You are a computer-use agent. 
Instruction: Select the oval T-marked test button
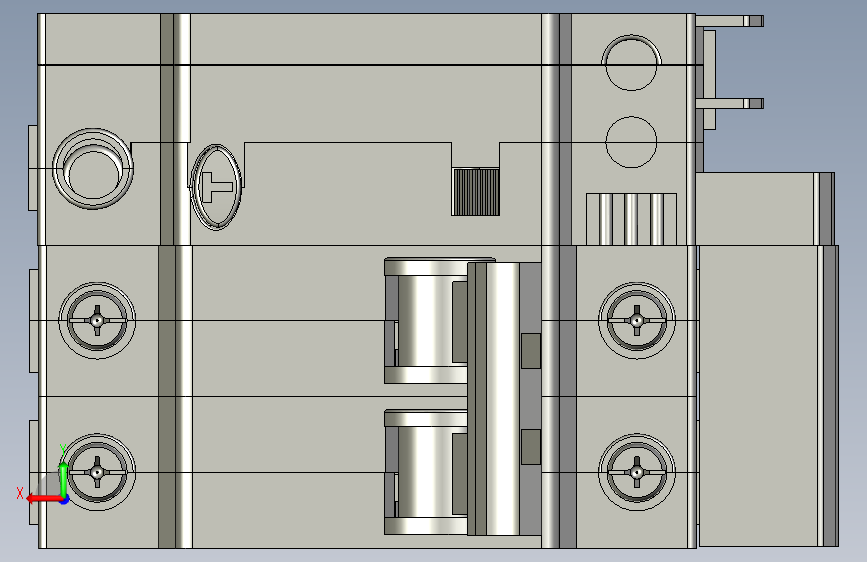[216, 187]
